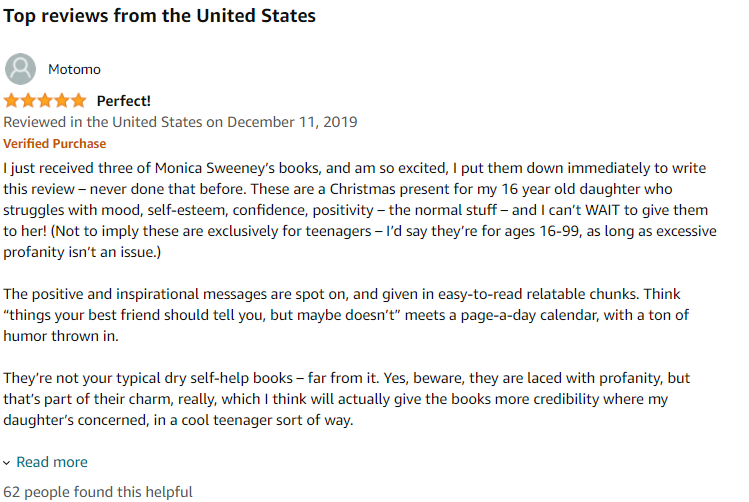Image resolution: width=749 pixels, height=502 pixels.
Task: Click the third orange rating star
Action: 45,101
